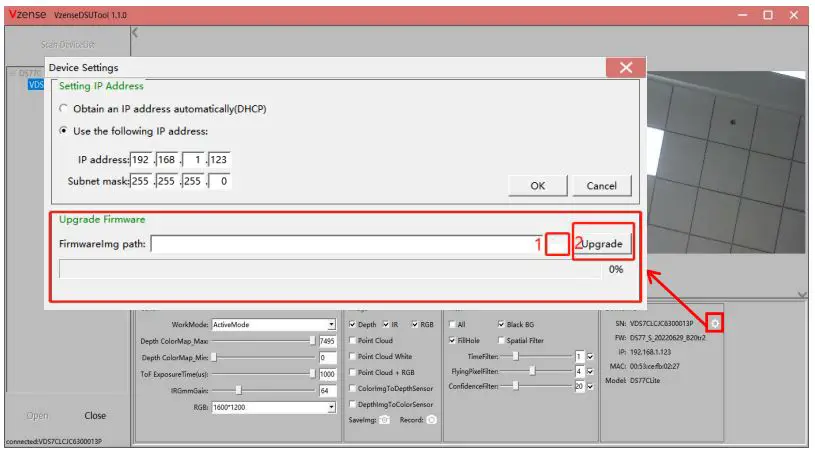
Task: Toggle the RGB stream checkbox
Action: click(415, 325)
